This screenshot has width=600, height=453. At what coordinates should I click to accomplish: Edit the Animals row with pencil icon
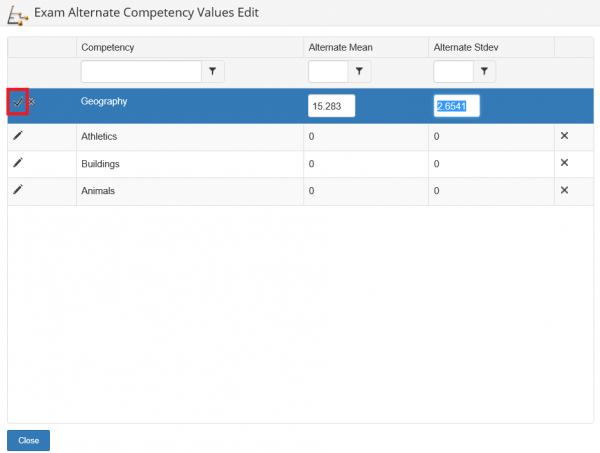pyautogui.click(x=18, y=189)
